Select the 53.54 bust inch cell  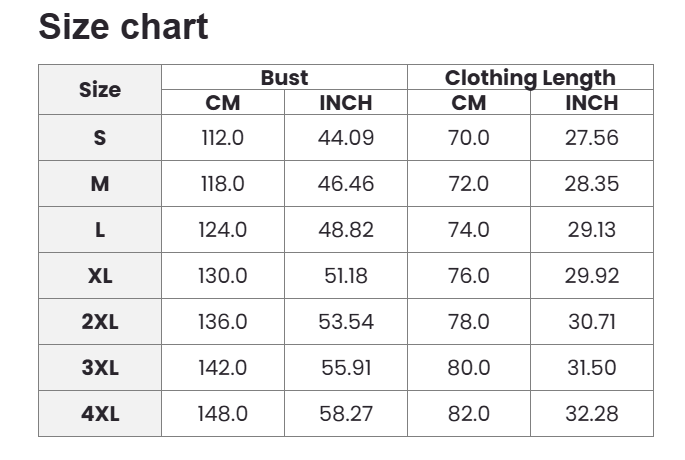click(x=346, y=322)
